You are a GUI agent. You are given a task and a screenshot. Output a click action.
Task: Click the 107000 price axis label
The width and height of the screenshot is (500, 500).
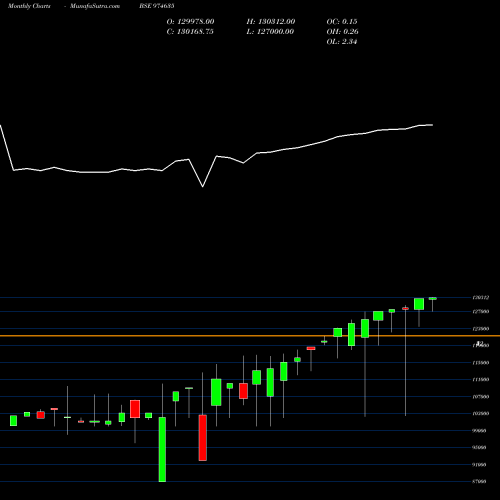pos(481,397)
